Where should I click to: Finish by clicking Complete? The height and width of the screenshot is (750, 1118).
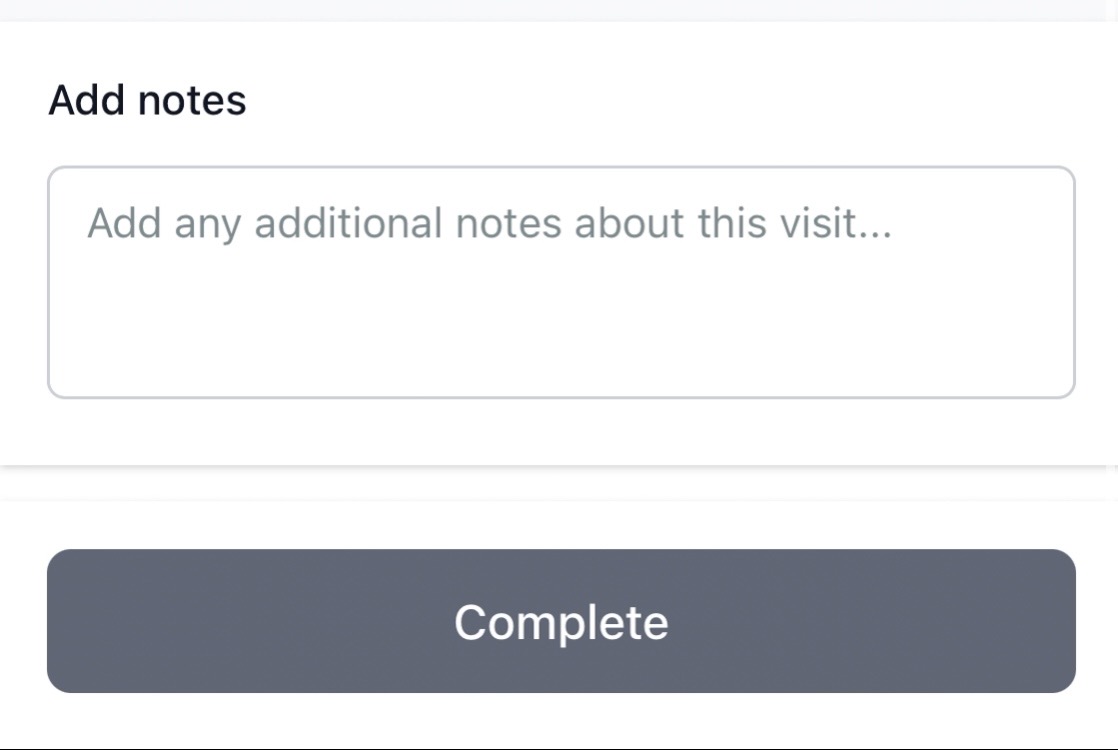561,621
